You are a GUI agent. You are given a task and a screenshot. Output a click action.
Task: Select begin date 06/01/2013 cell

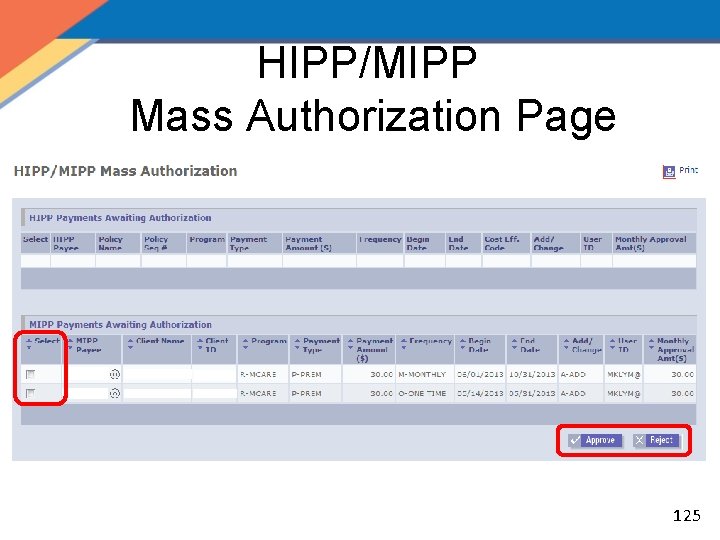coord(480,374)
